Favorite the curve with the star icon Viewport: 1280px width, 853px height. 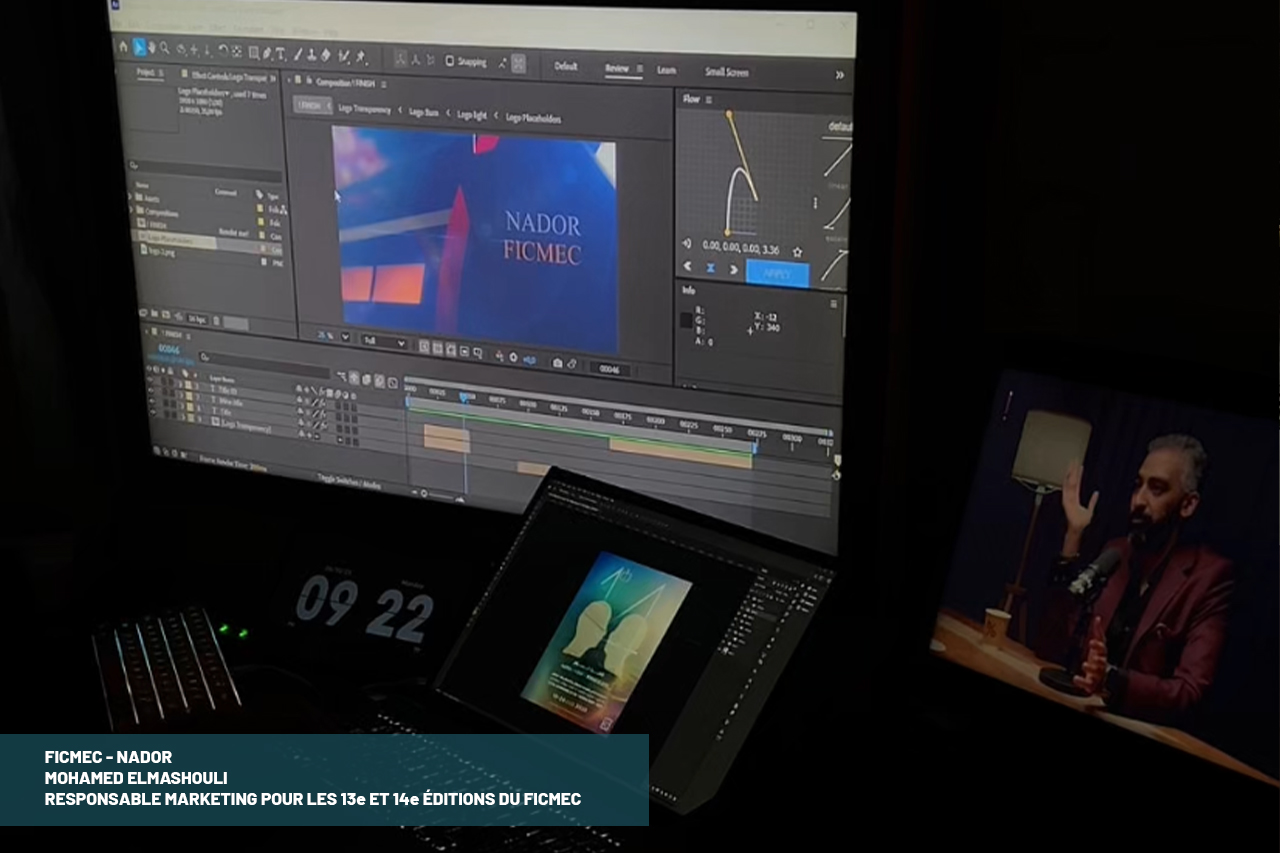(x=797, y=252)
